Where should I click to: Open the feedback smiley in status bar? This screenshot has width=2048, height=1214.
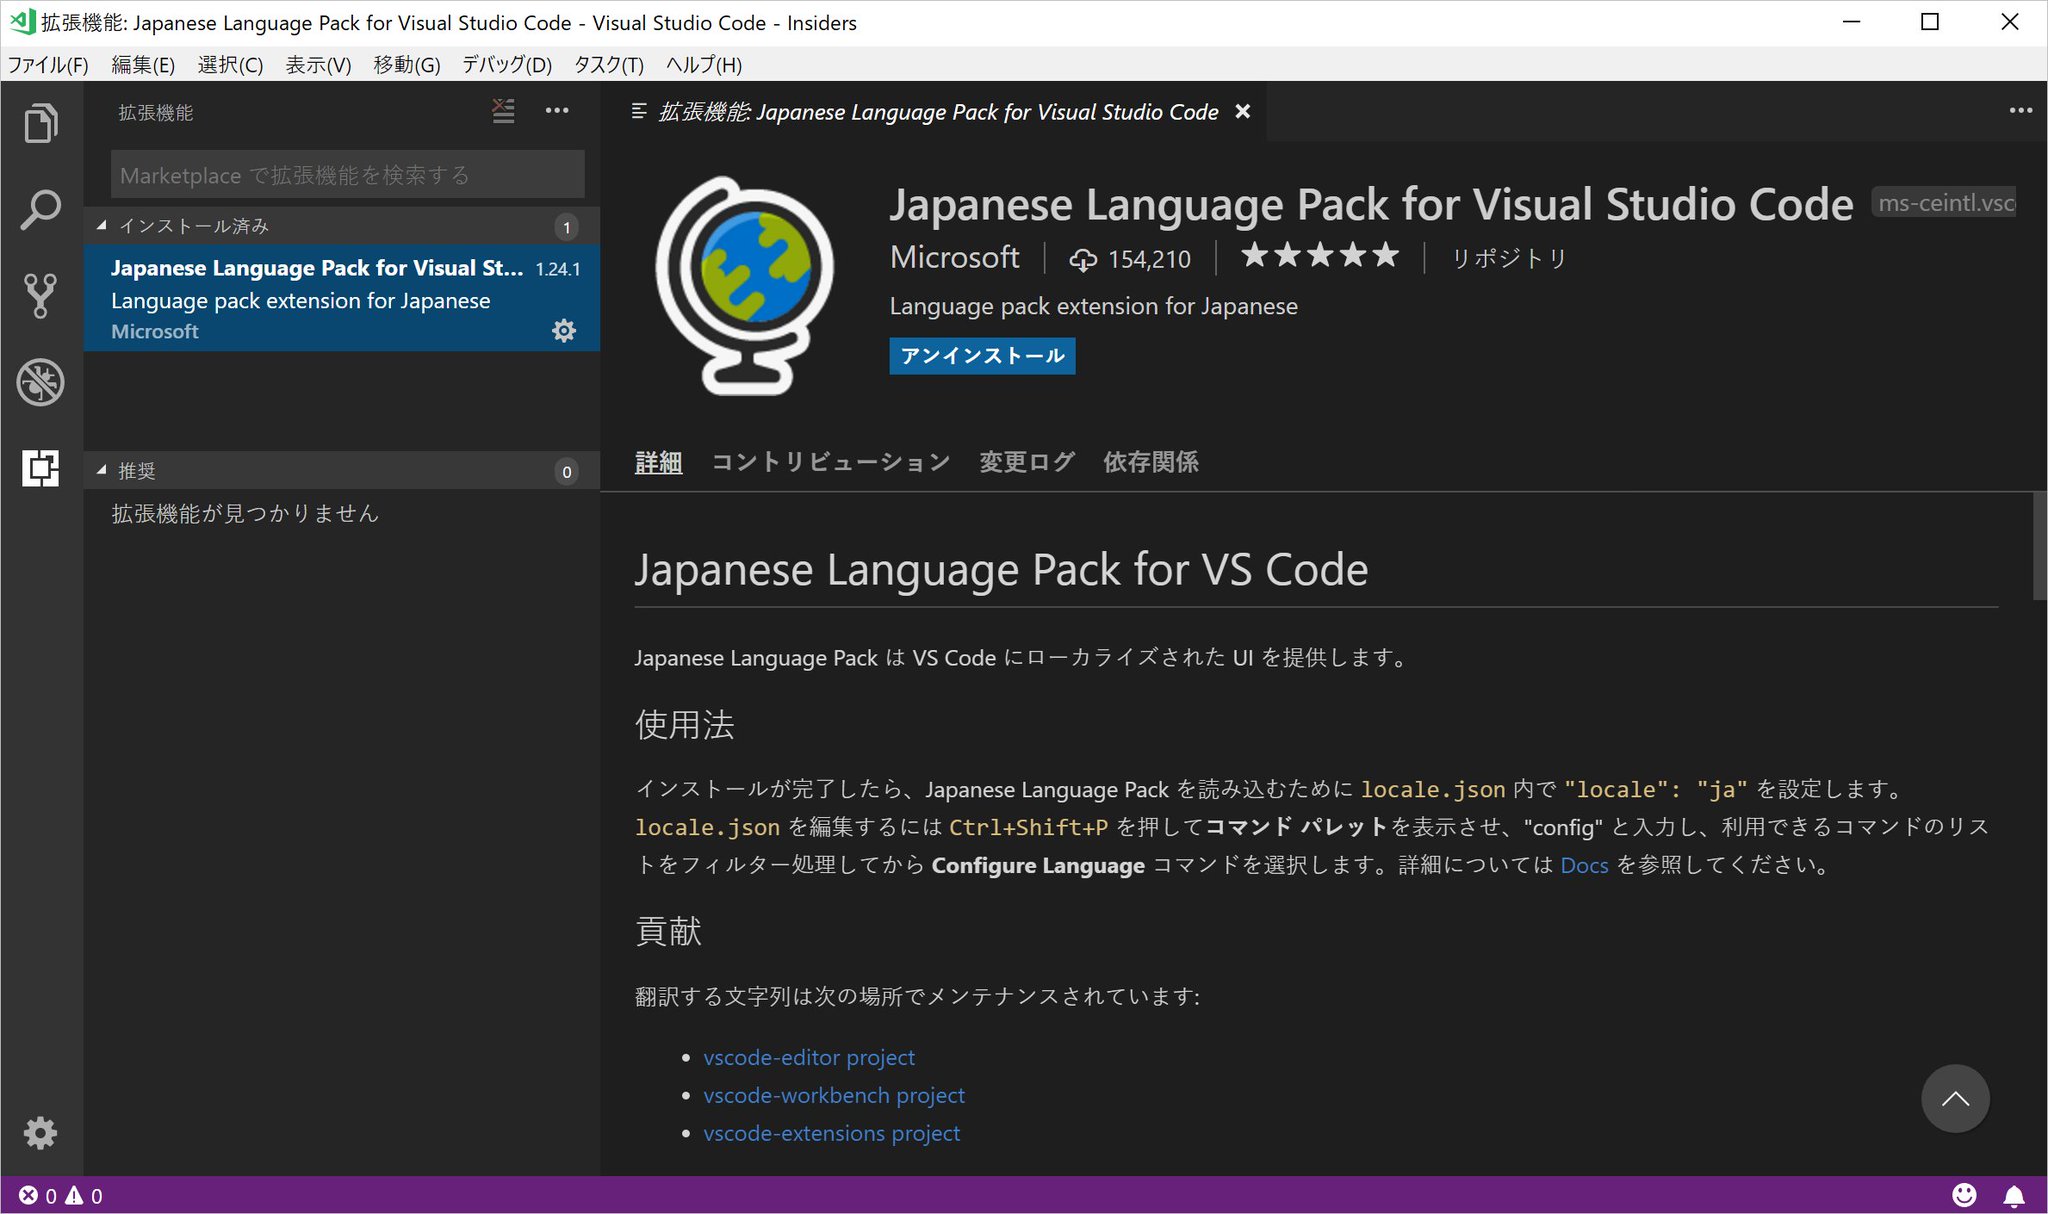[x=1965, y=1196]
